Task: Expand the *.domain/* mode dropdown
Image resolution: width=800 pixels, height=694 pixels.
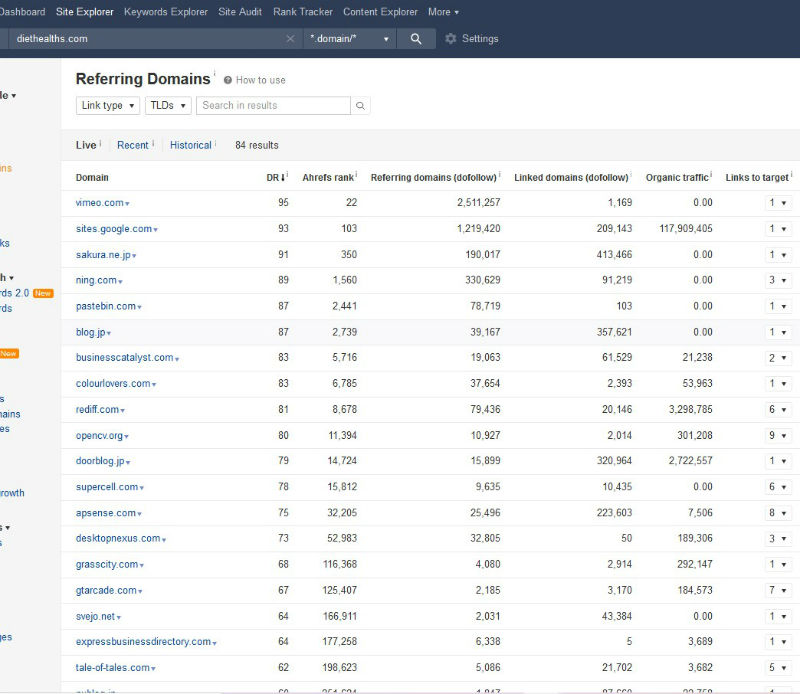Action: click(x=350, y=39)
